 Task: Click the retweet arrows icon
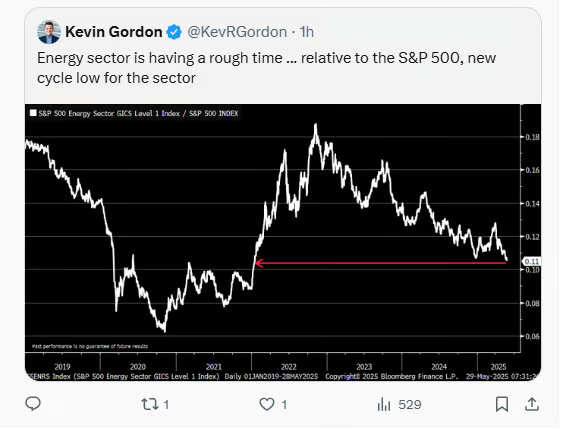(150, 404)
